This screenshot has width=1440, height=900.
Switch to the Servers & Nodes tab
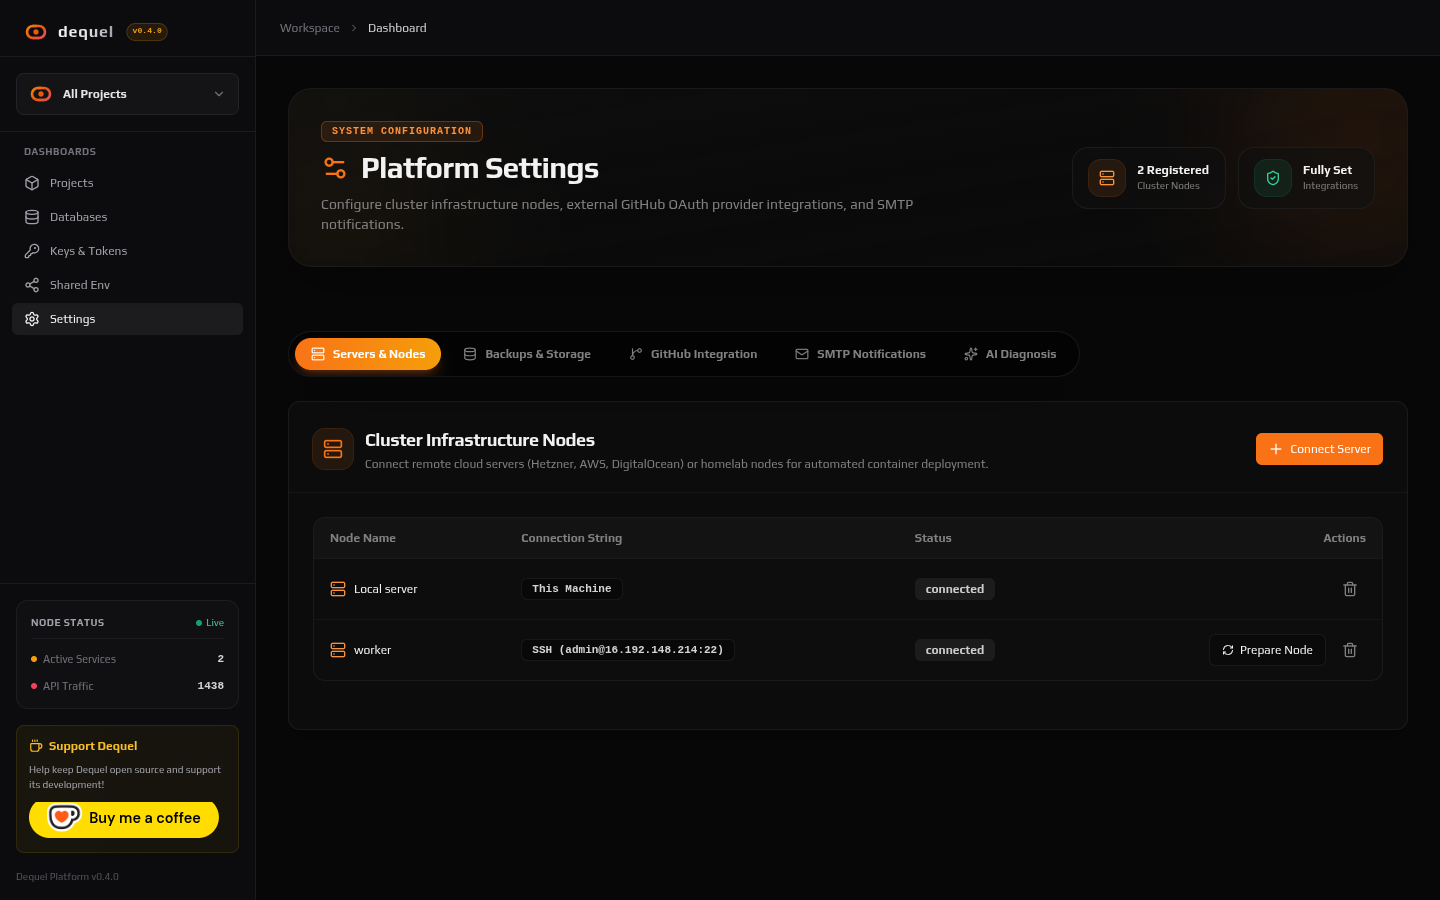point(368,354)
